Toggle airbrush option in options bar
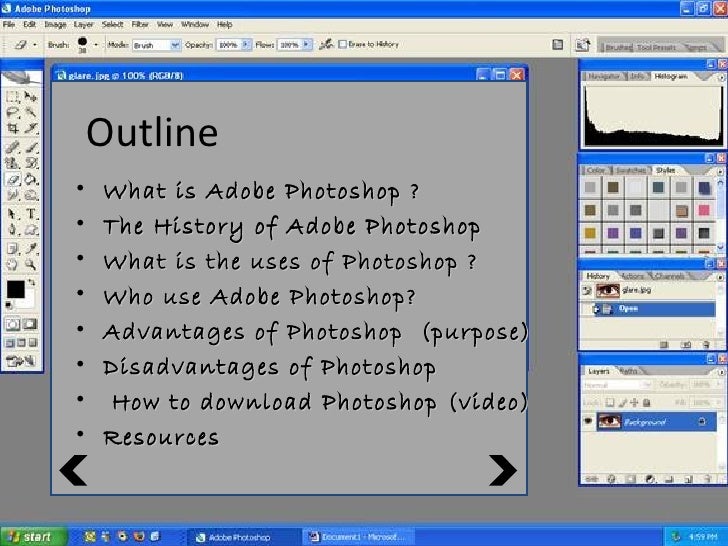728x546 pixels. (326, 44)
